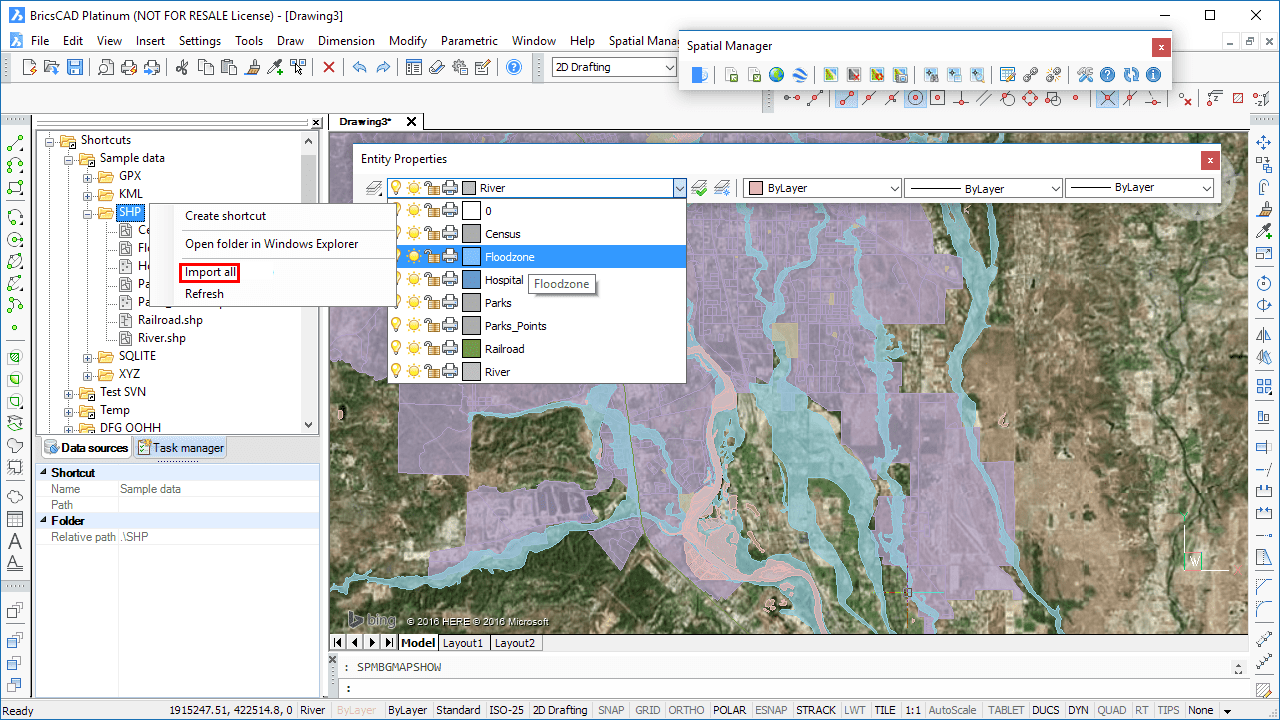
Task: Click the Spatial Manager info icon
Action: (1153, 75)
